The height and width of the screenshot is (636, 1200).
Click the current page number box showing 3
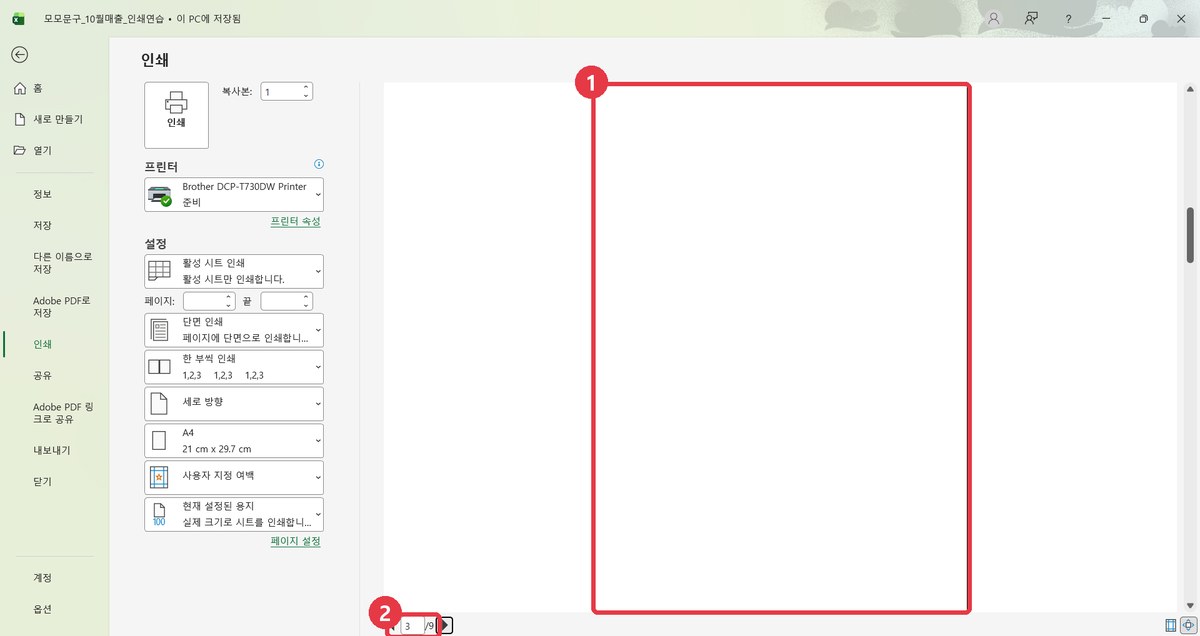[411, 626]
